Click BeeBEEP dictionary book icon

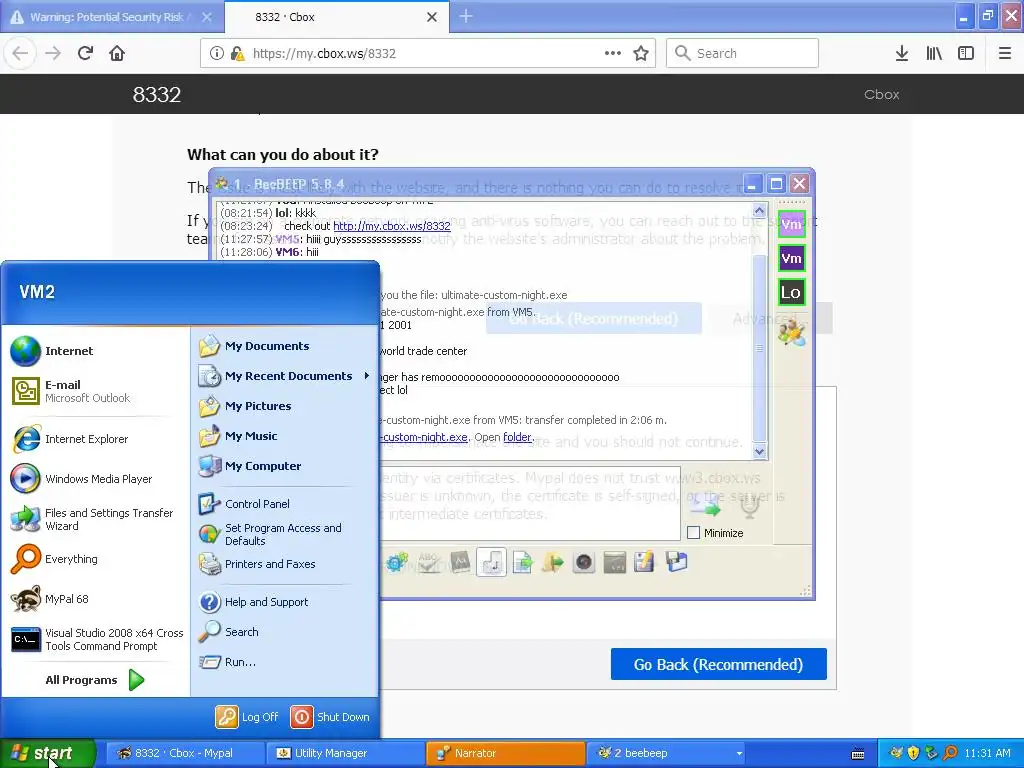point(460,562)
